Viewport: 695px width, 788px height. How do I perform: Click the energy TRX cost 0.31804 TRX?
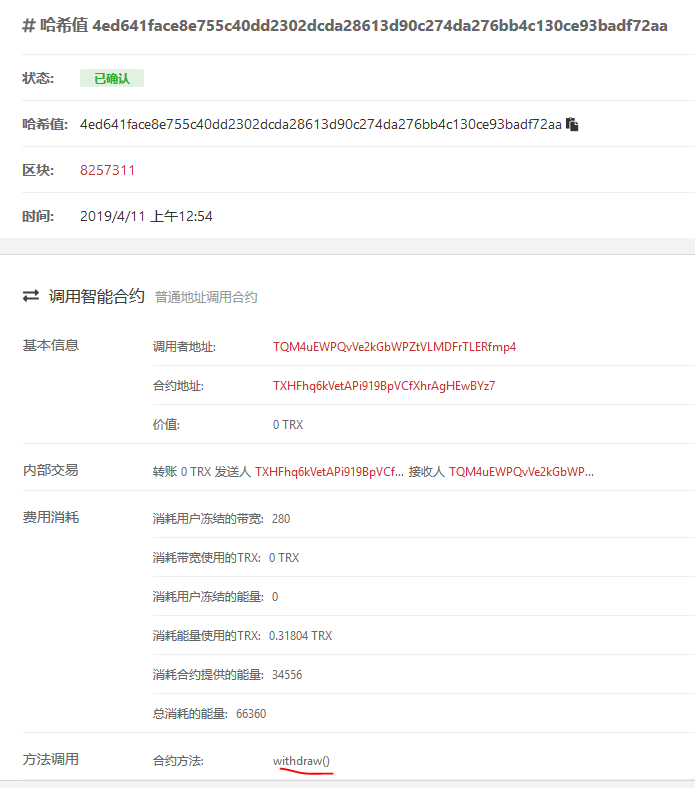click(301, 636)
